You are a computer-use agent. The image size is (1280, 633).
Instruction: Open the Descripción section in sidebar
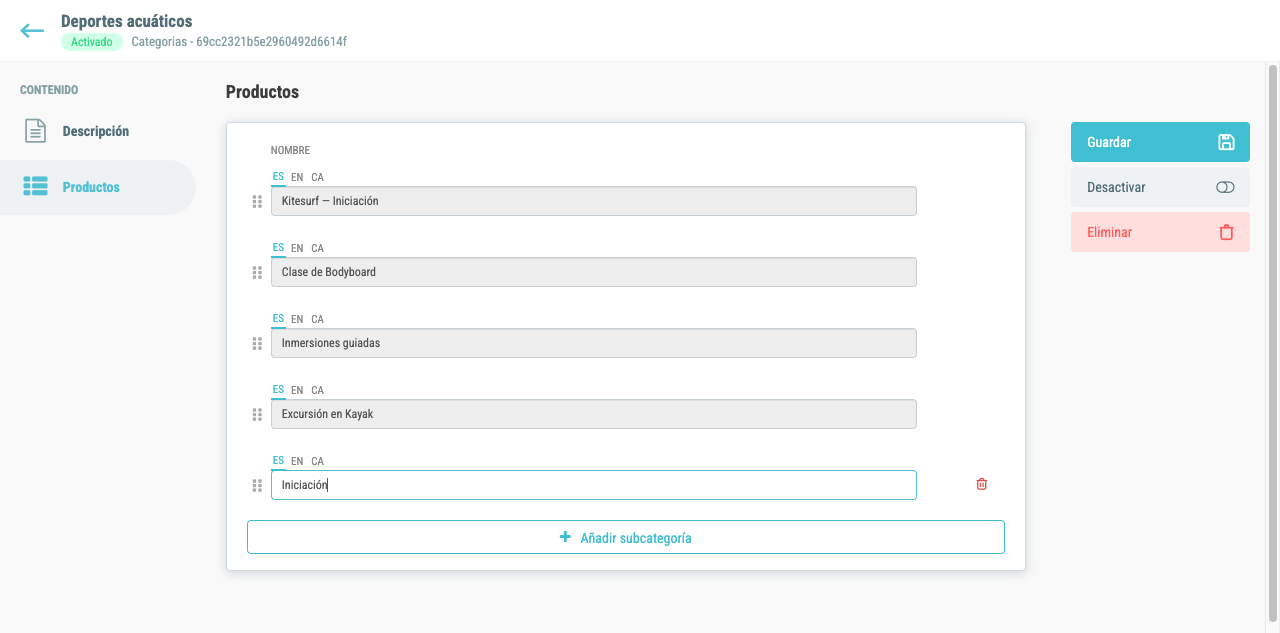(98, 131)
